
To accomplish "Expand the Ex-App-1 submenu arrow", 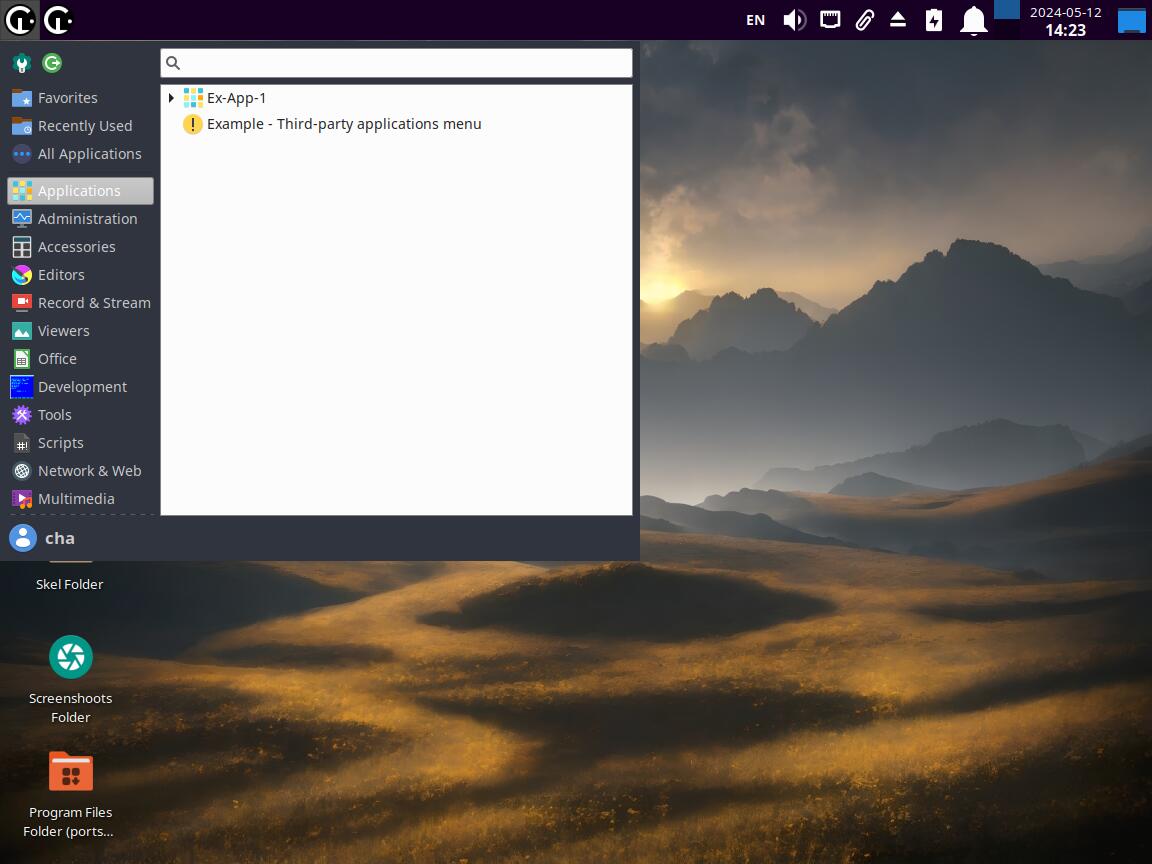I will tap(171, 98).
